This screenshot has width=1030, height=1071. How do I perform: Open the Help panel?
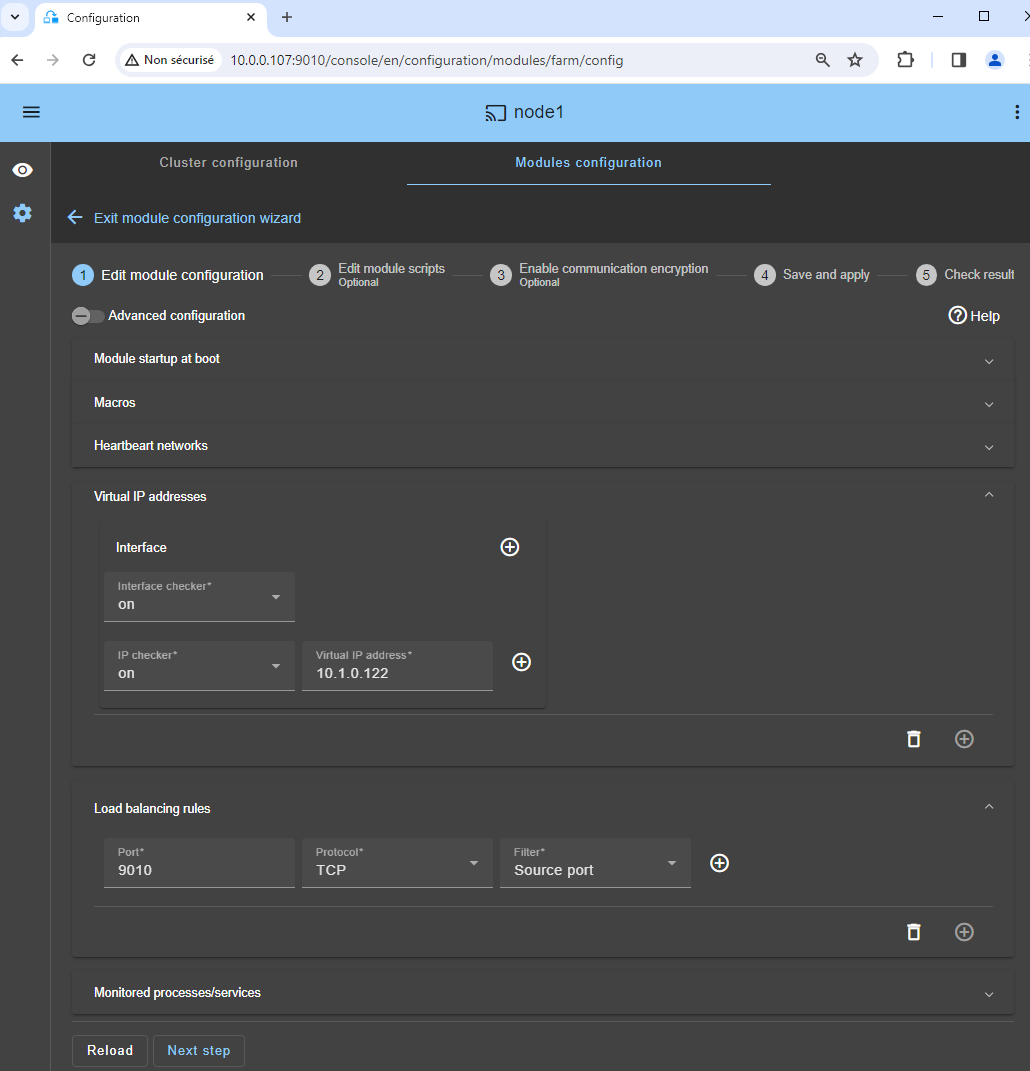973,315
